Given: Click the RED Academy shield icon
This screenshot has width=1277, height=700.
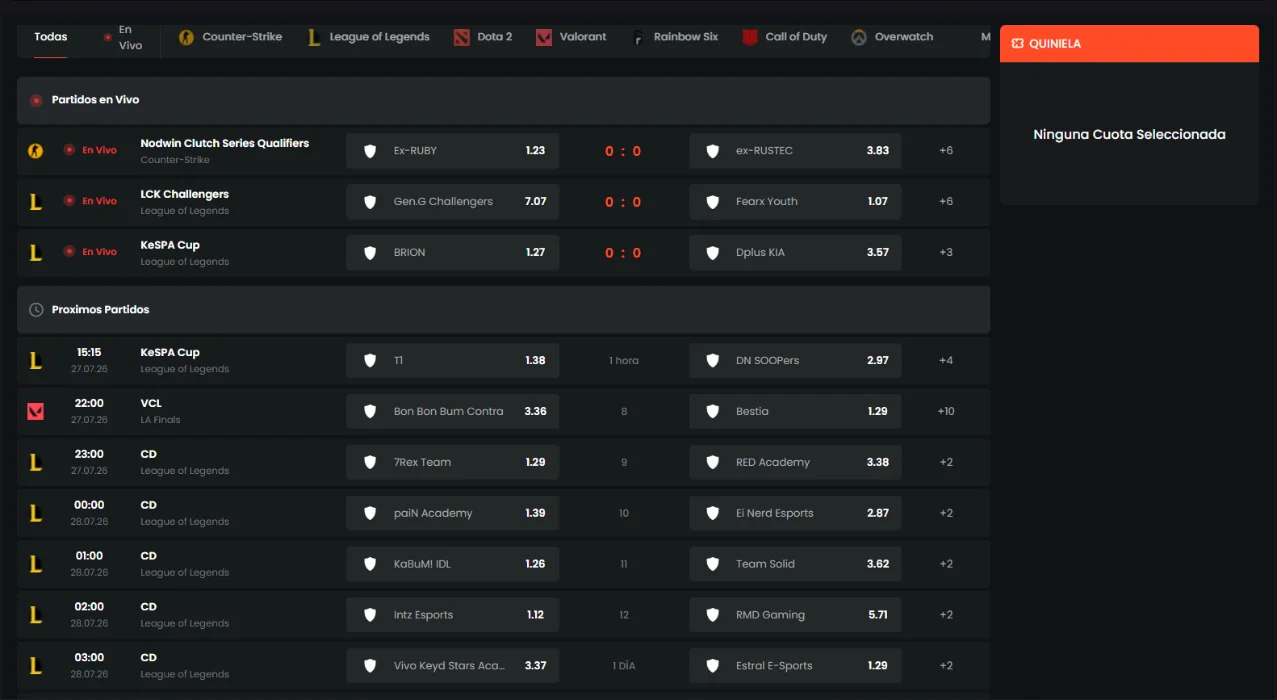Looking at the screenshot, I should pyautogui.click(x=713, y=462).
